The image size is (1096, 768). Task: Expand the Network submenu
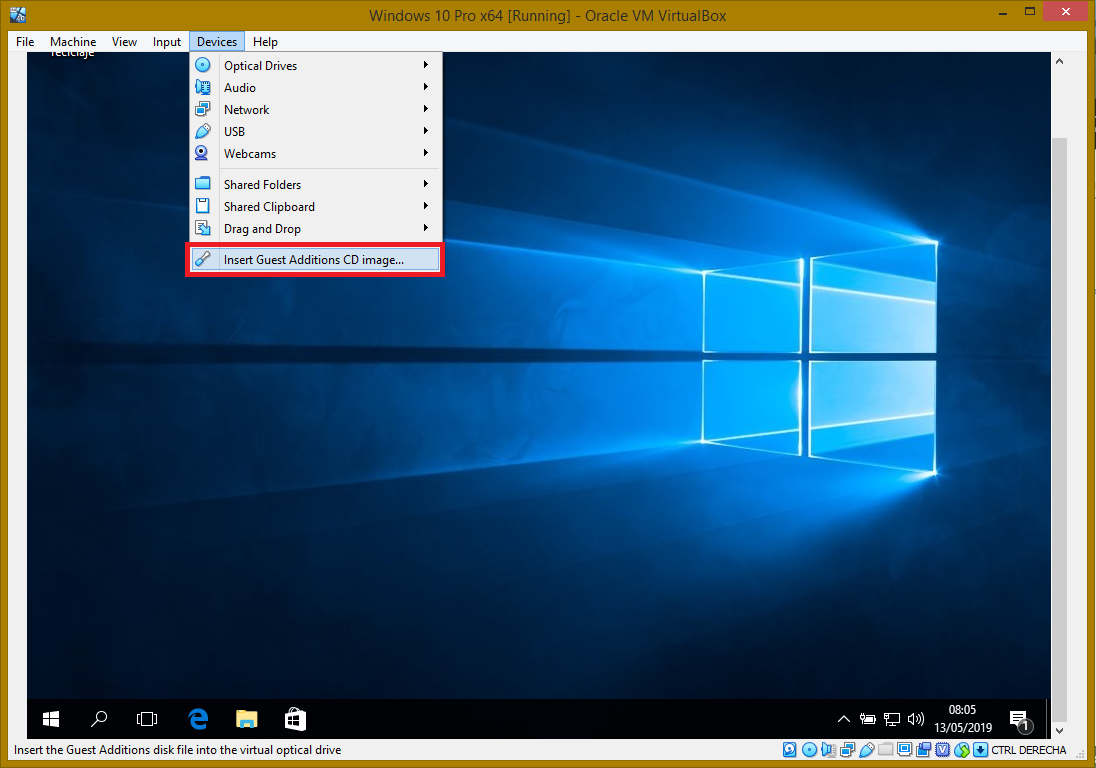point(315,110)
